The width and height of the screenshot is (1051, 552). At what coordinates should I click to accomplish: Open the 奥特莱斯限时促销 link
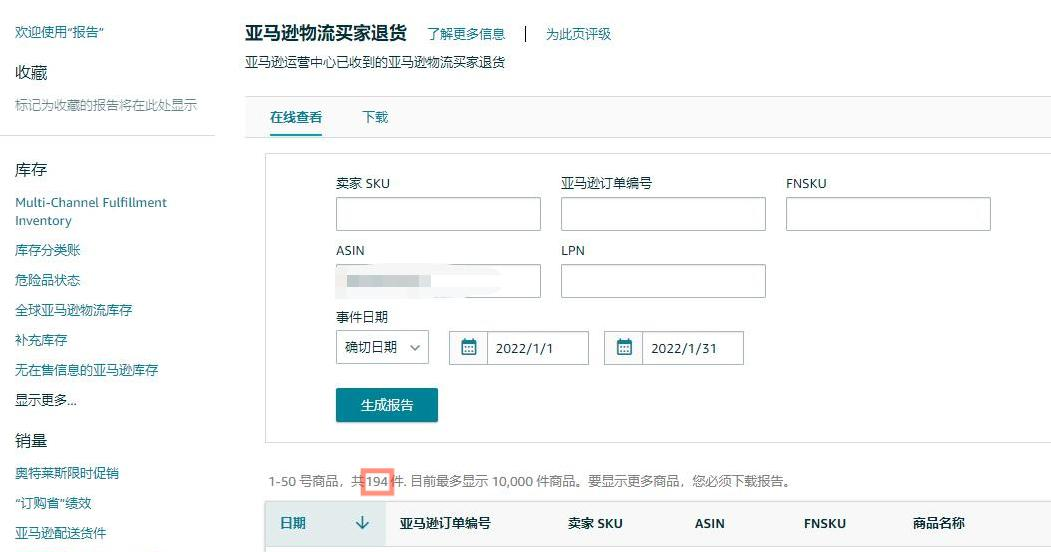[x=67, y=473]
